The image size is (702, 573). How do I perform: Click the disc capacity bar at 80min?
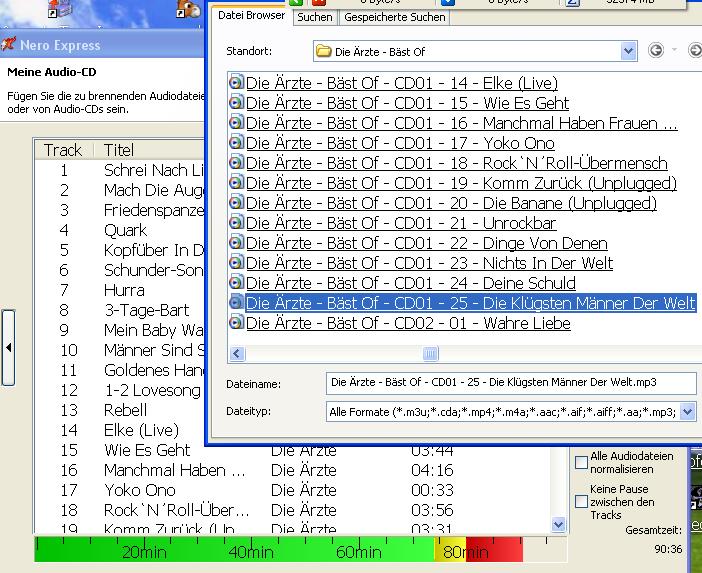tap(466, 552)
